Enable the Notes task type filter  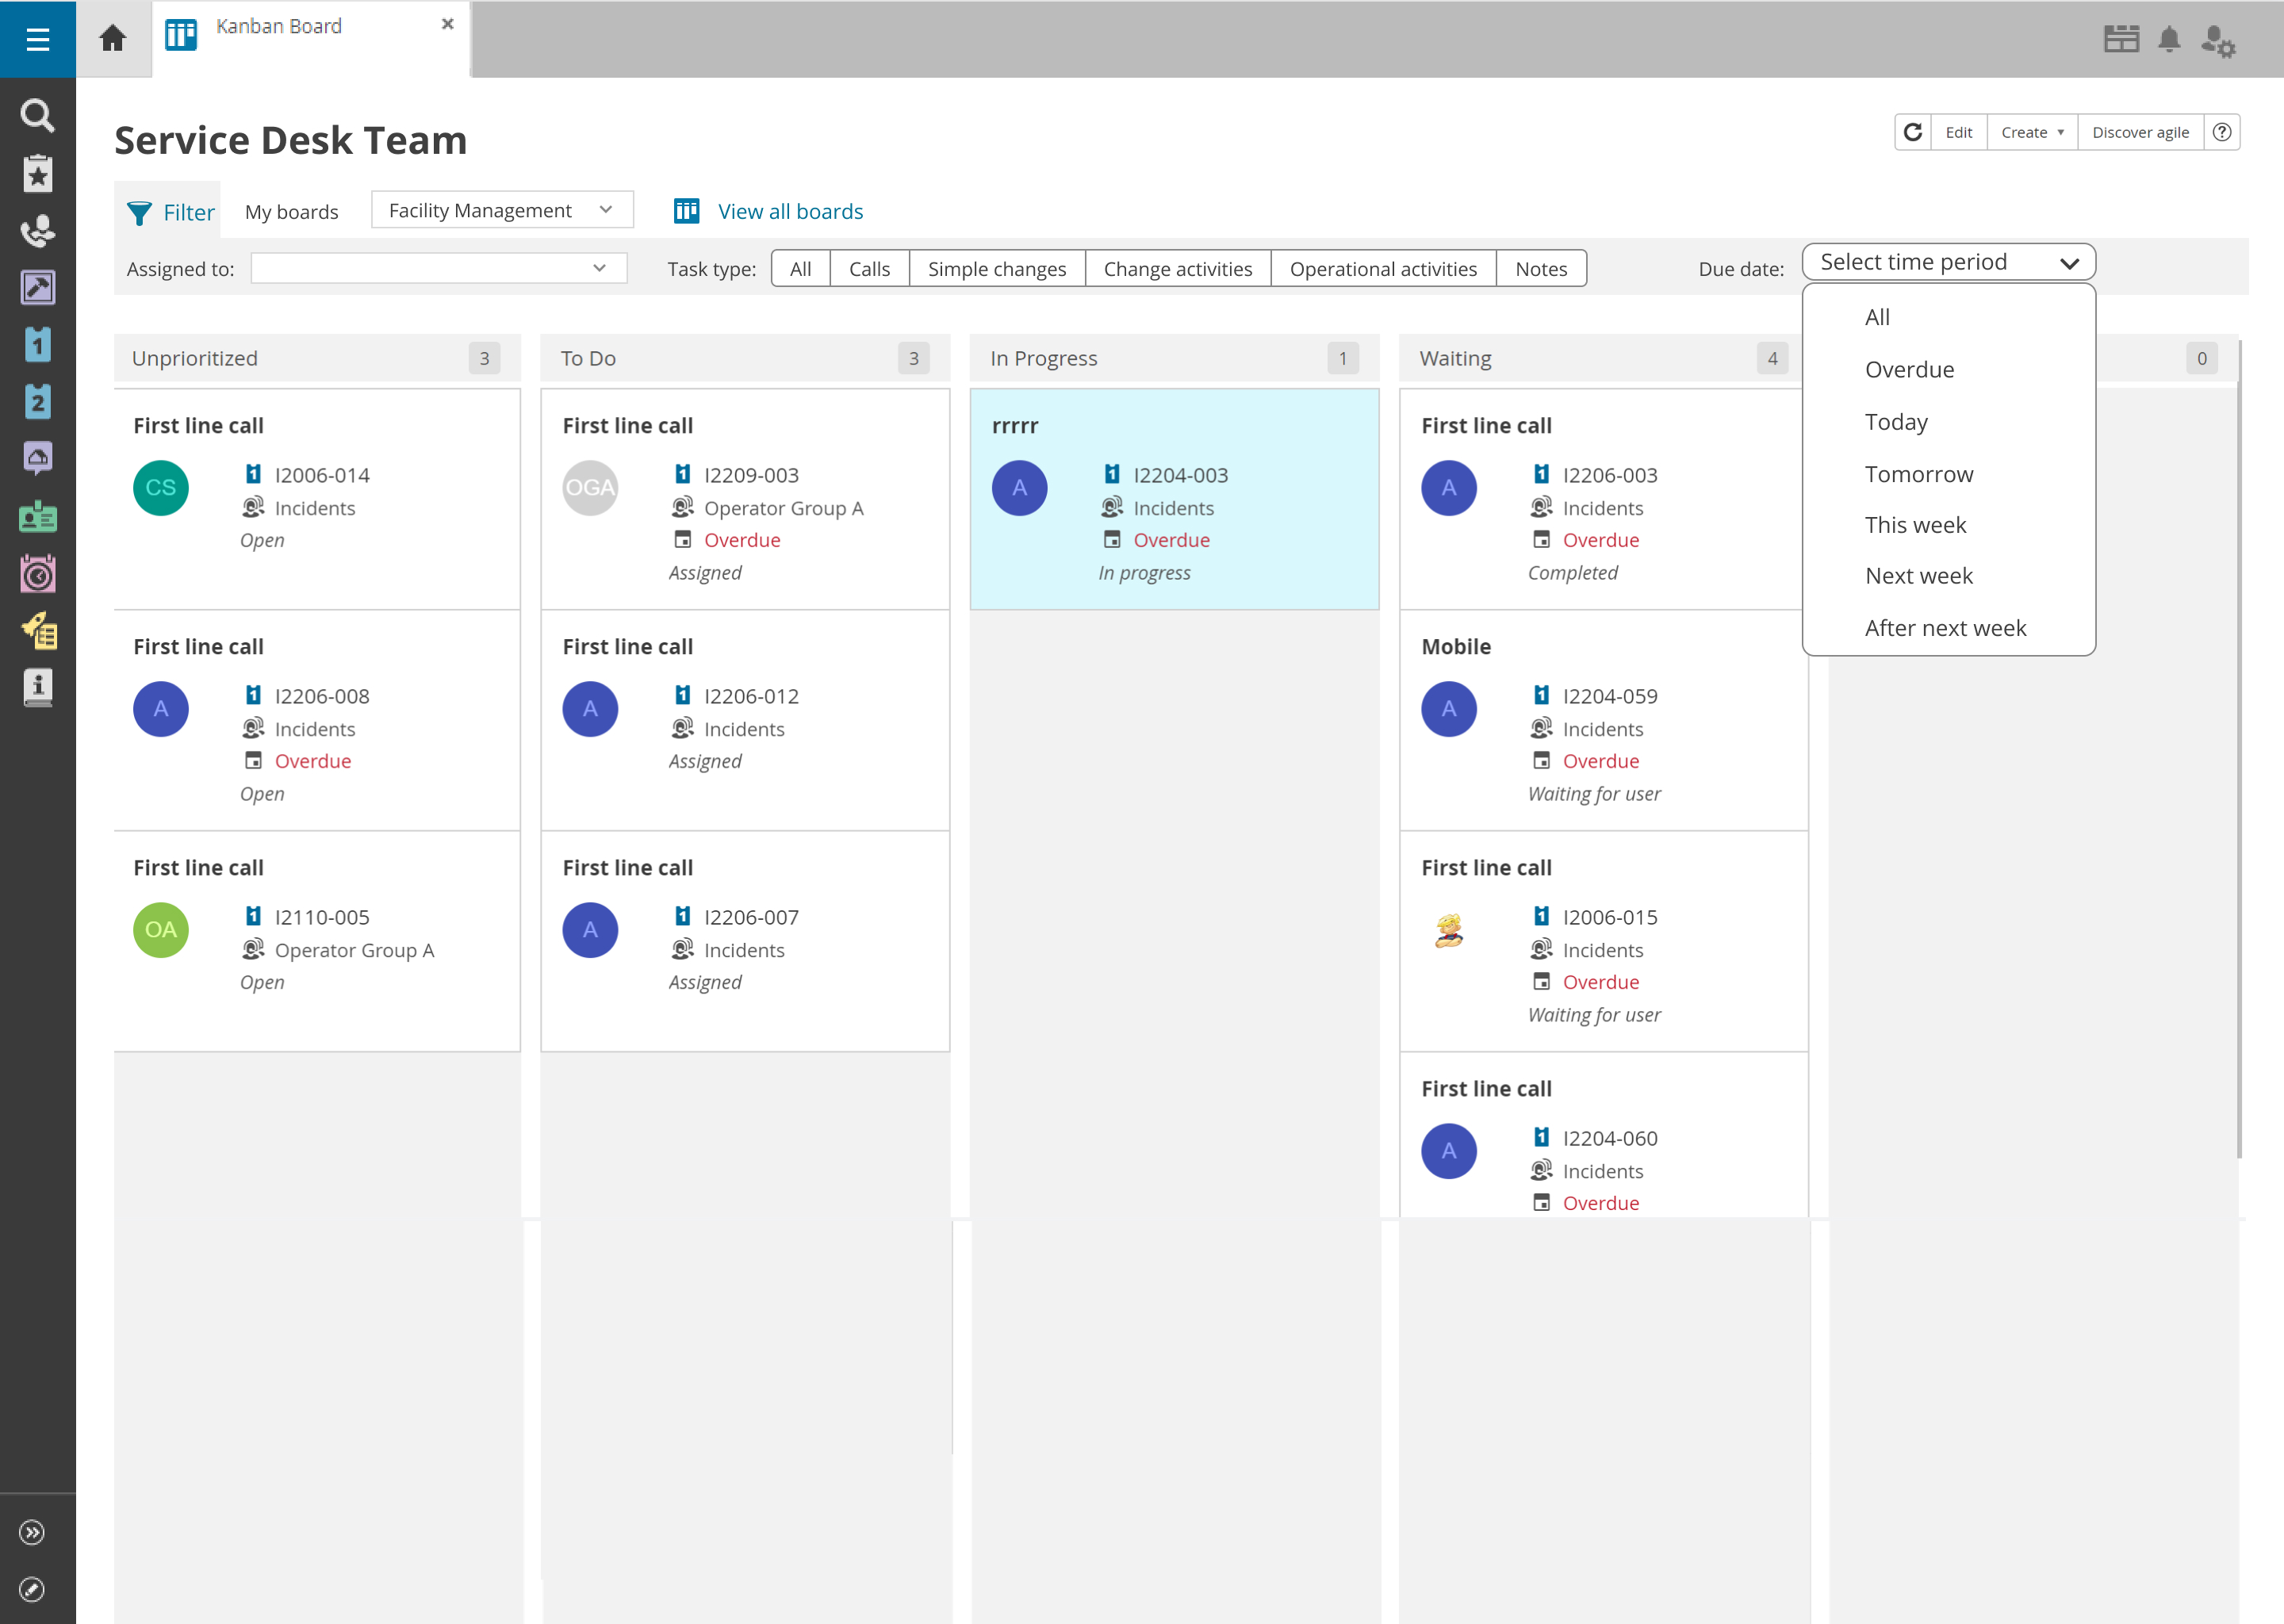[x=1540, y=268]
